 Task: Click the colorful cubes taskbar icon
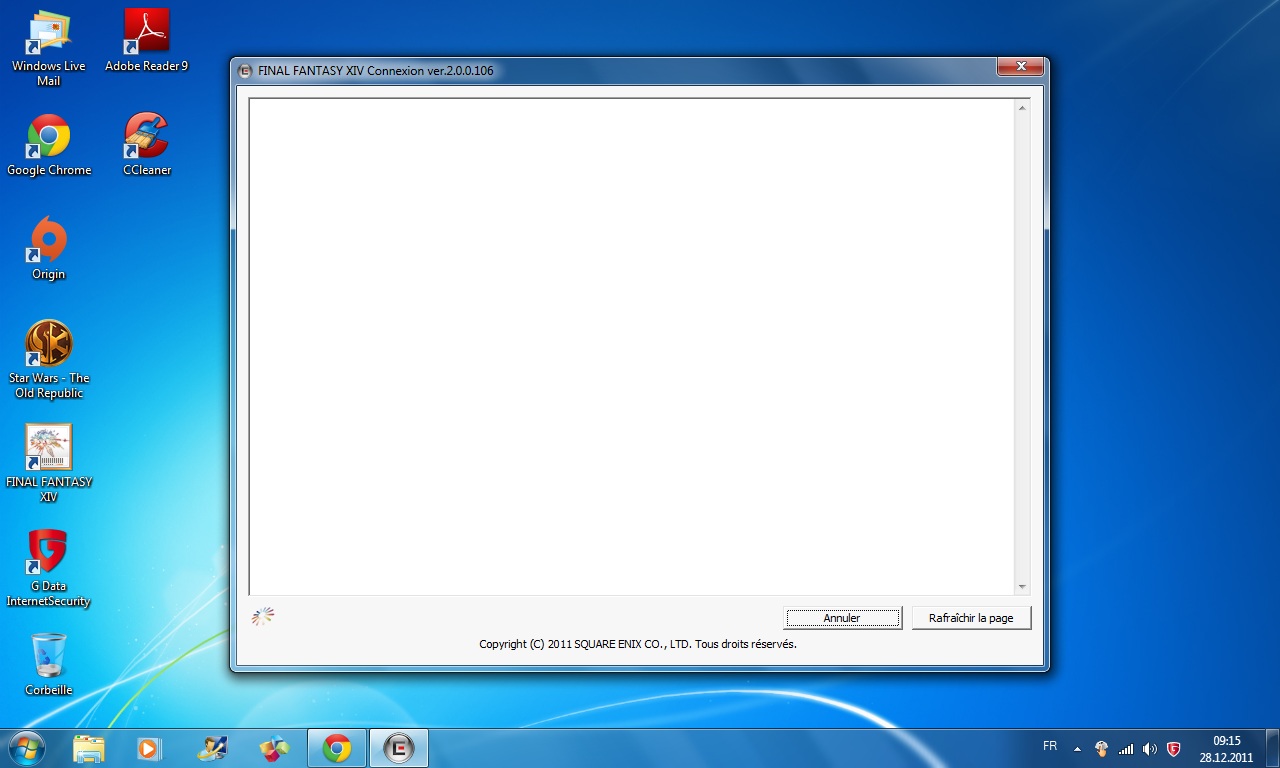(x=274, y=748)
